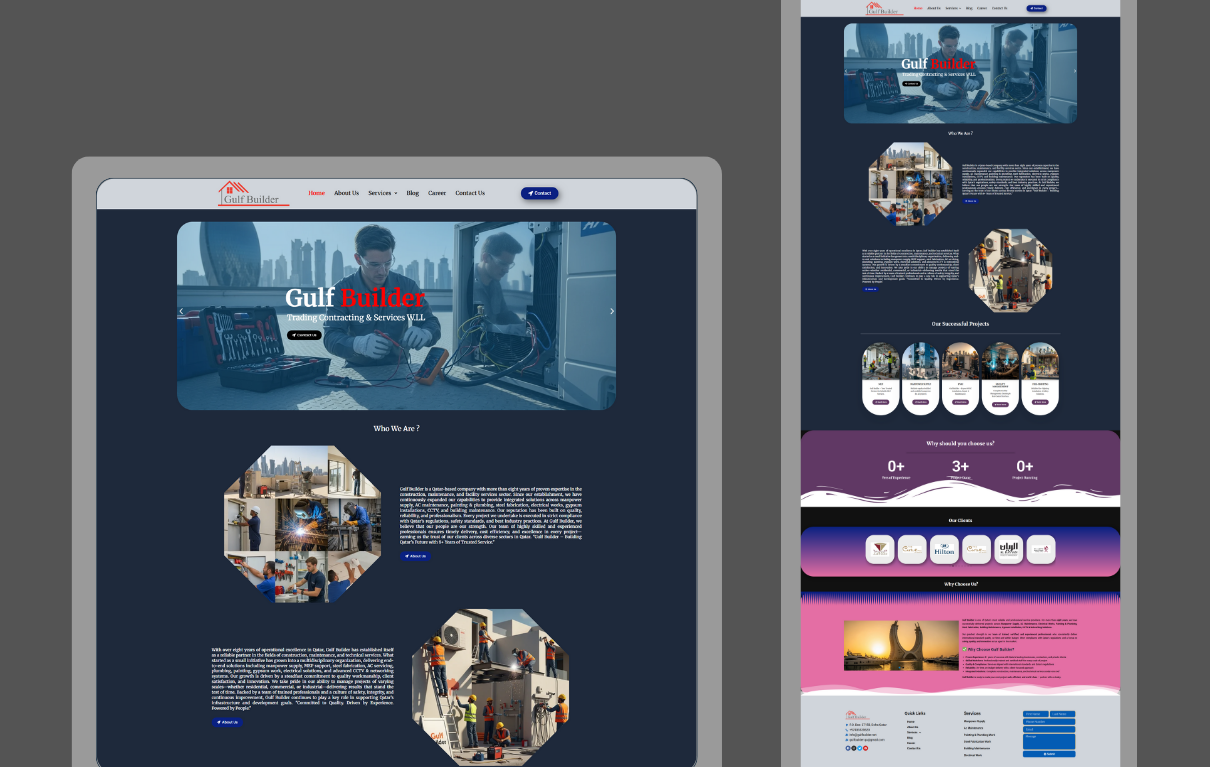Image resolution: width=1210 pixels, height=767 pixels.
Task: Click next-slide arrow on right full-page preview hero
Action: [1075, 71]
